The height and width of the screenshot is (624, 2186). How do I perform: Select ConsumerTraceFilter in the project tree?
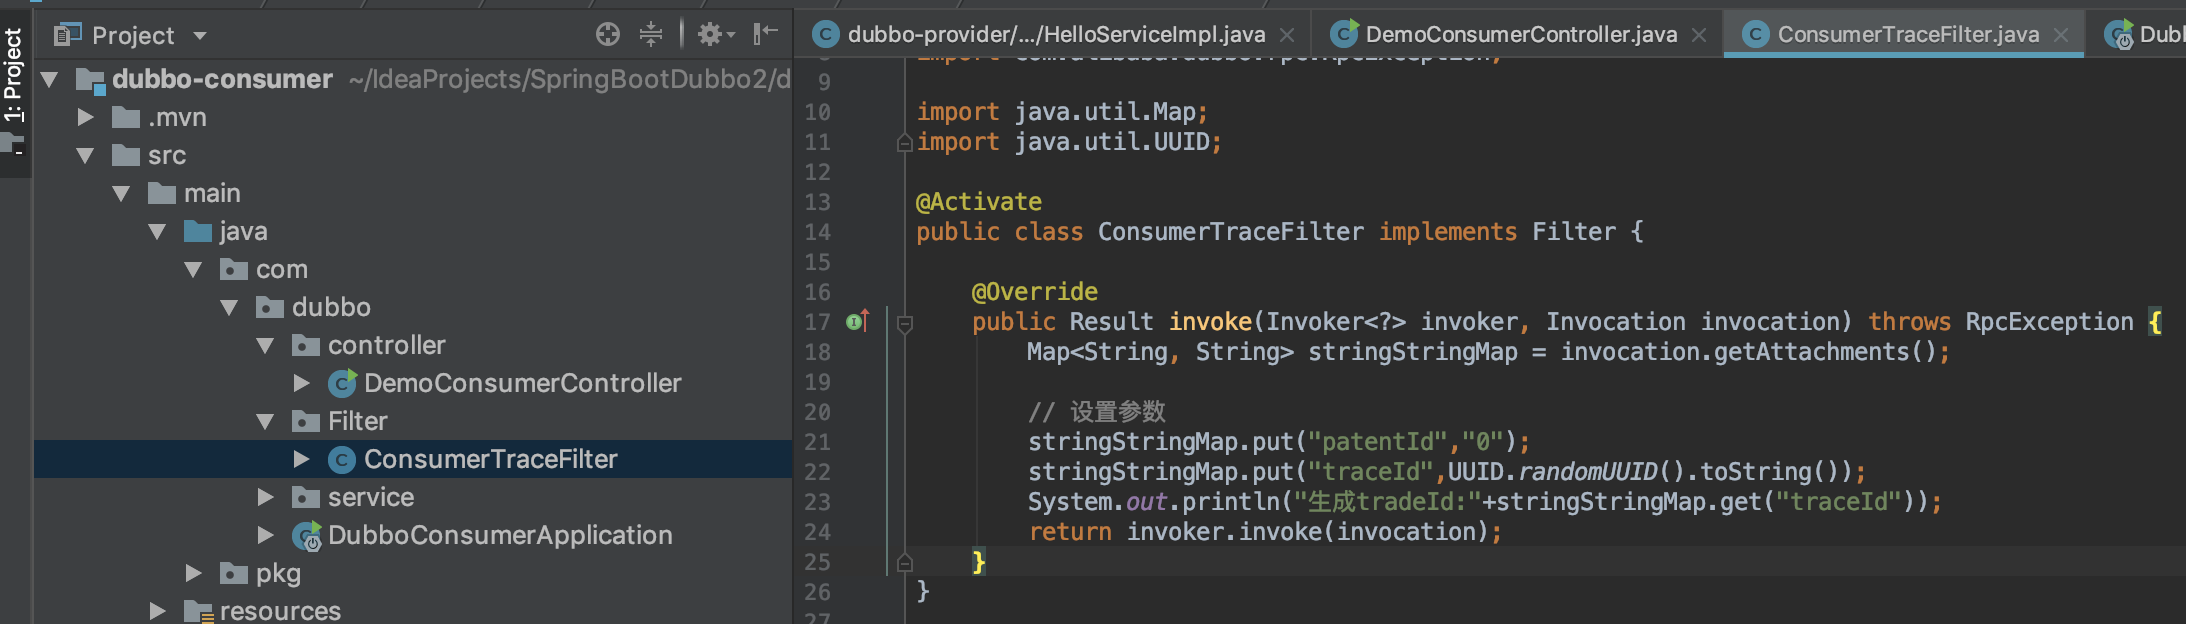[490, 459]
